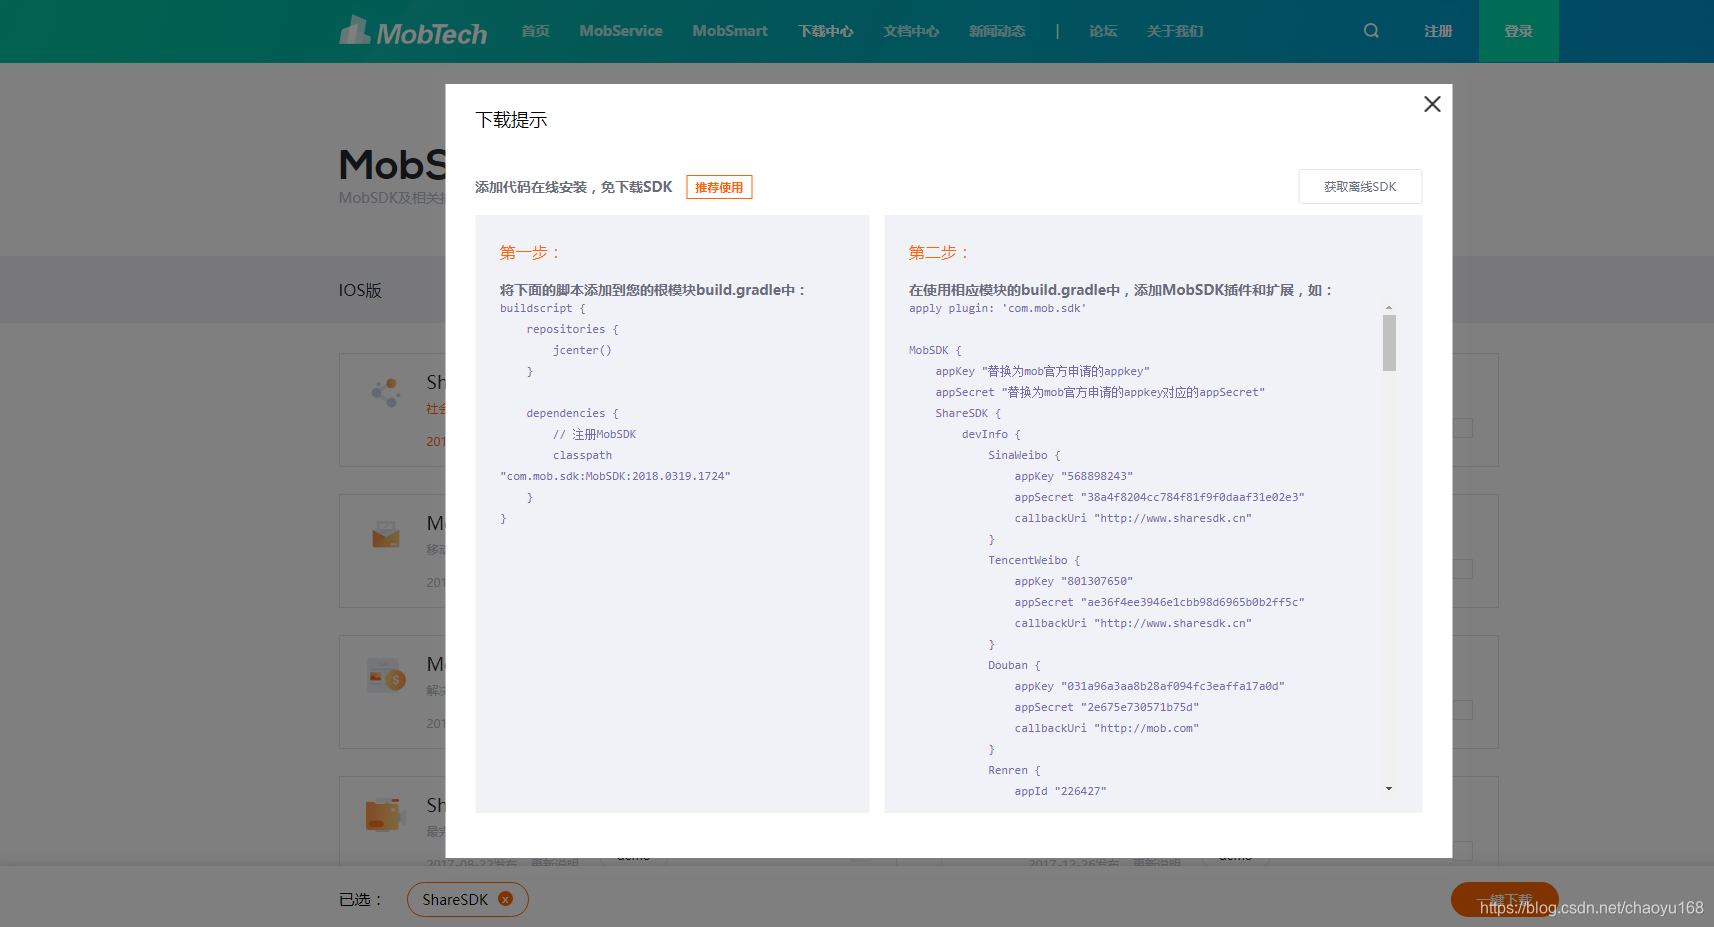The image size is (1714, 927).
Task: Click Douban appSecret "2e675e730571b75d" line
Action: click(1106, 707)
